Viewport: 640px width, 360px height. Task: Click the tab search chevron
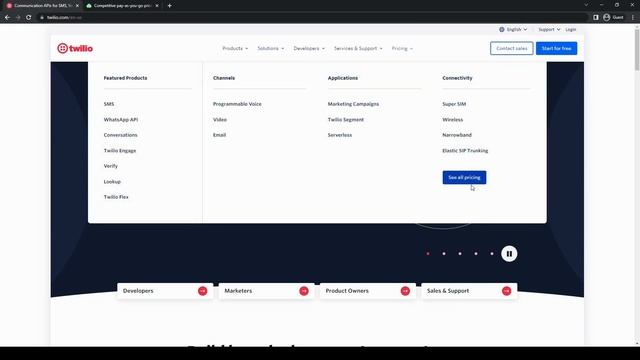pyautogui.click(x=586, y=5)
